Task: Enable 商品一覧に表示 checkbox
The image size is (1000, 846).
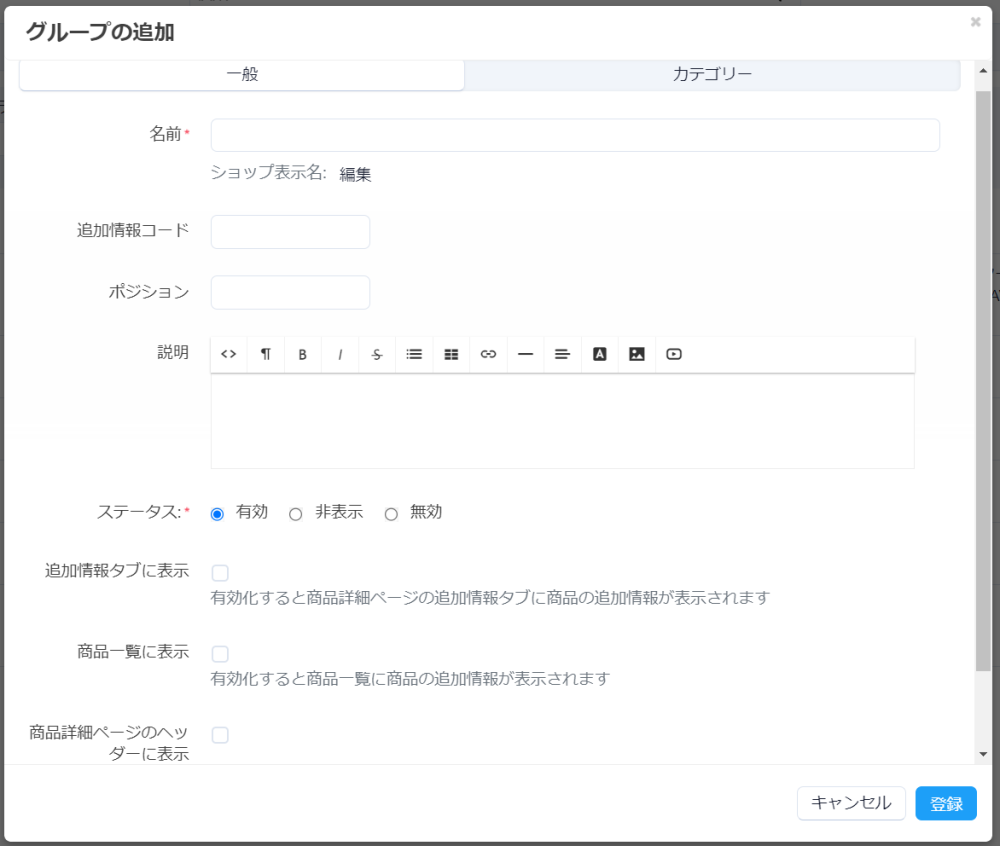Action: coord(220,653)
